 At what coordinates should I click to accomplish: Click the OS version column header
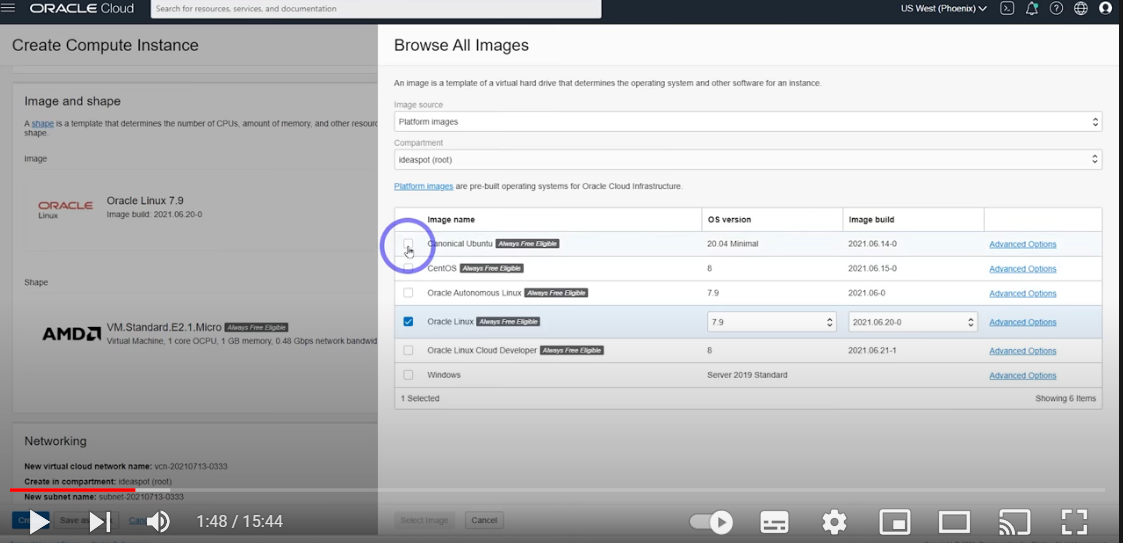[x=729, y=220]
